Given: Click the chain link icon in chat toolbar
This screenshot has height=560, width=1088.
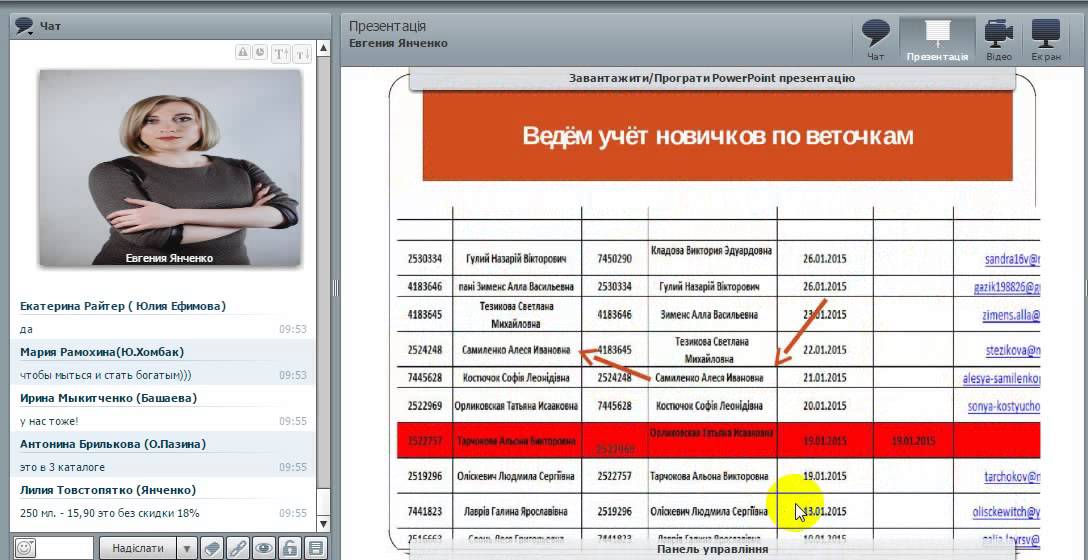Looking at the screenshot, I should pos(238,548).
